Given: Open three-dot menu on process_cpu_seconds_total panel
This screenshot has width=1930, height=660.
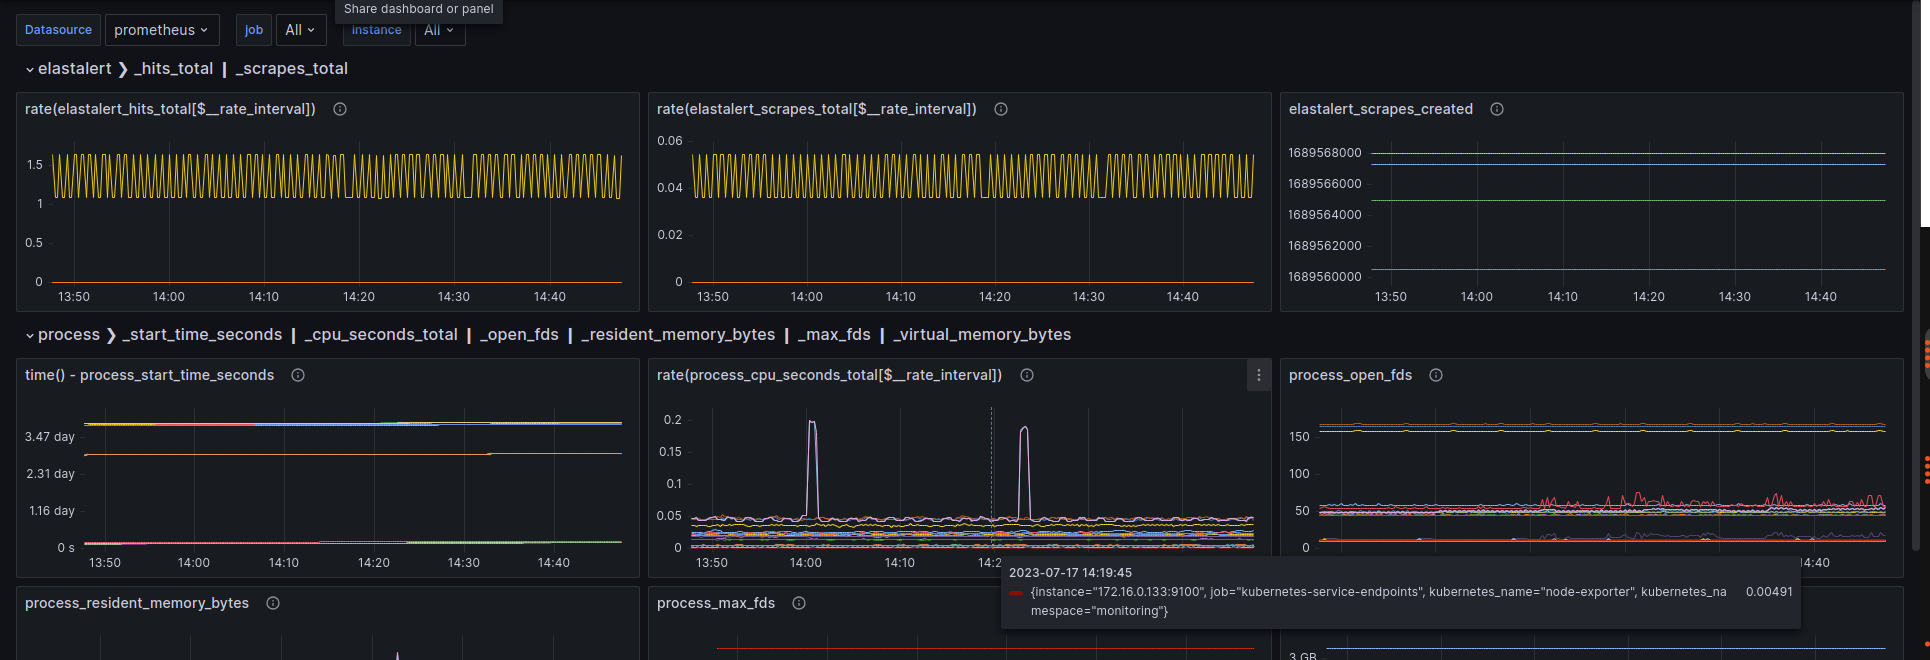Looking at the screenshot, I should [1258, 375].
